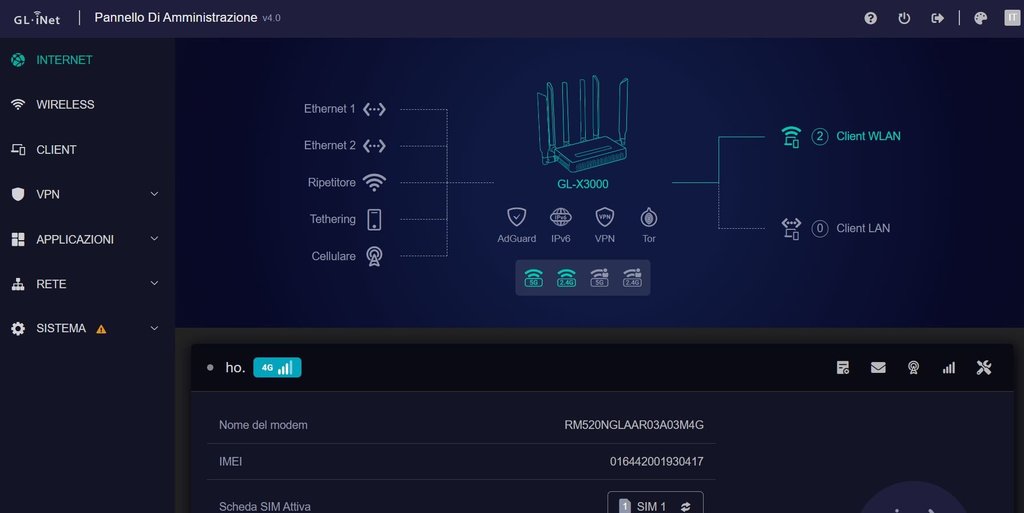The image size is (1024, 513).
Task: Click the Nome del modem label
Action: pos(263,425)
